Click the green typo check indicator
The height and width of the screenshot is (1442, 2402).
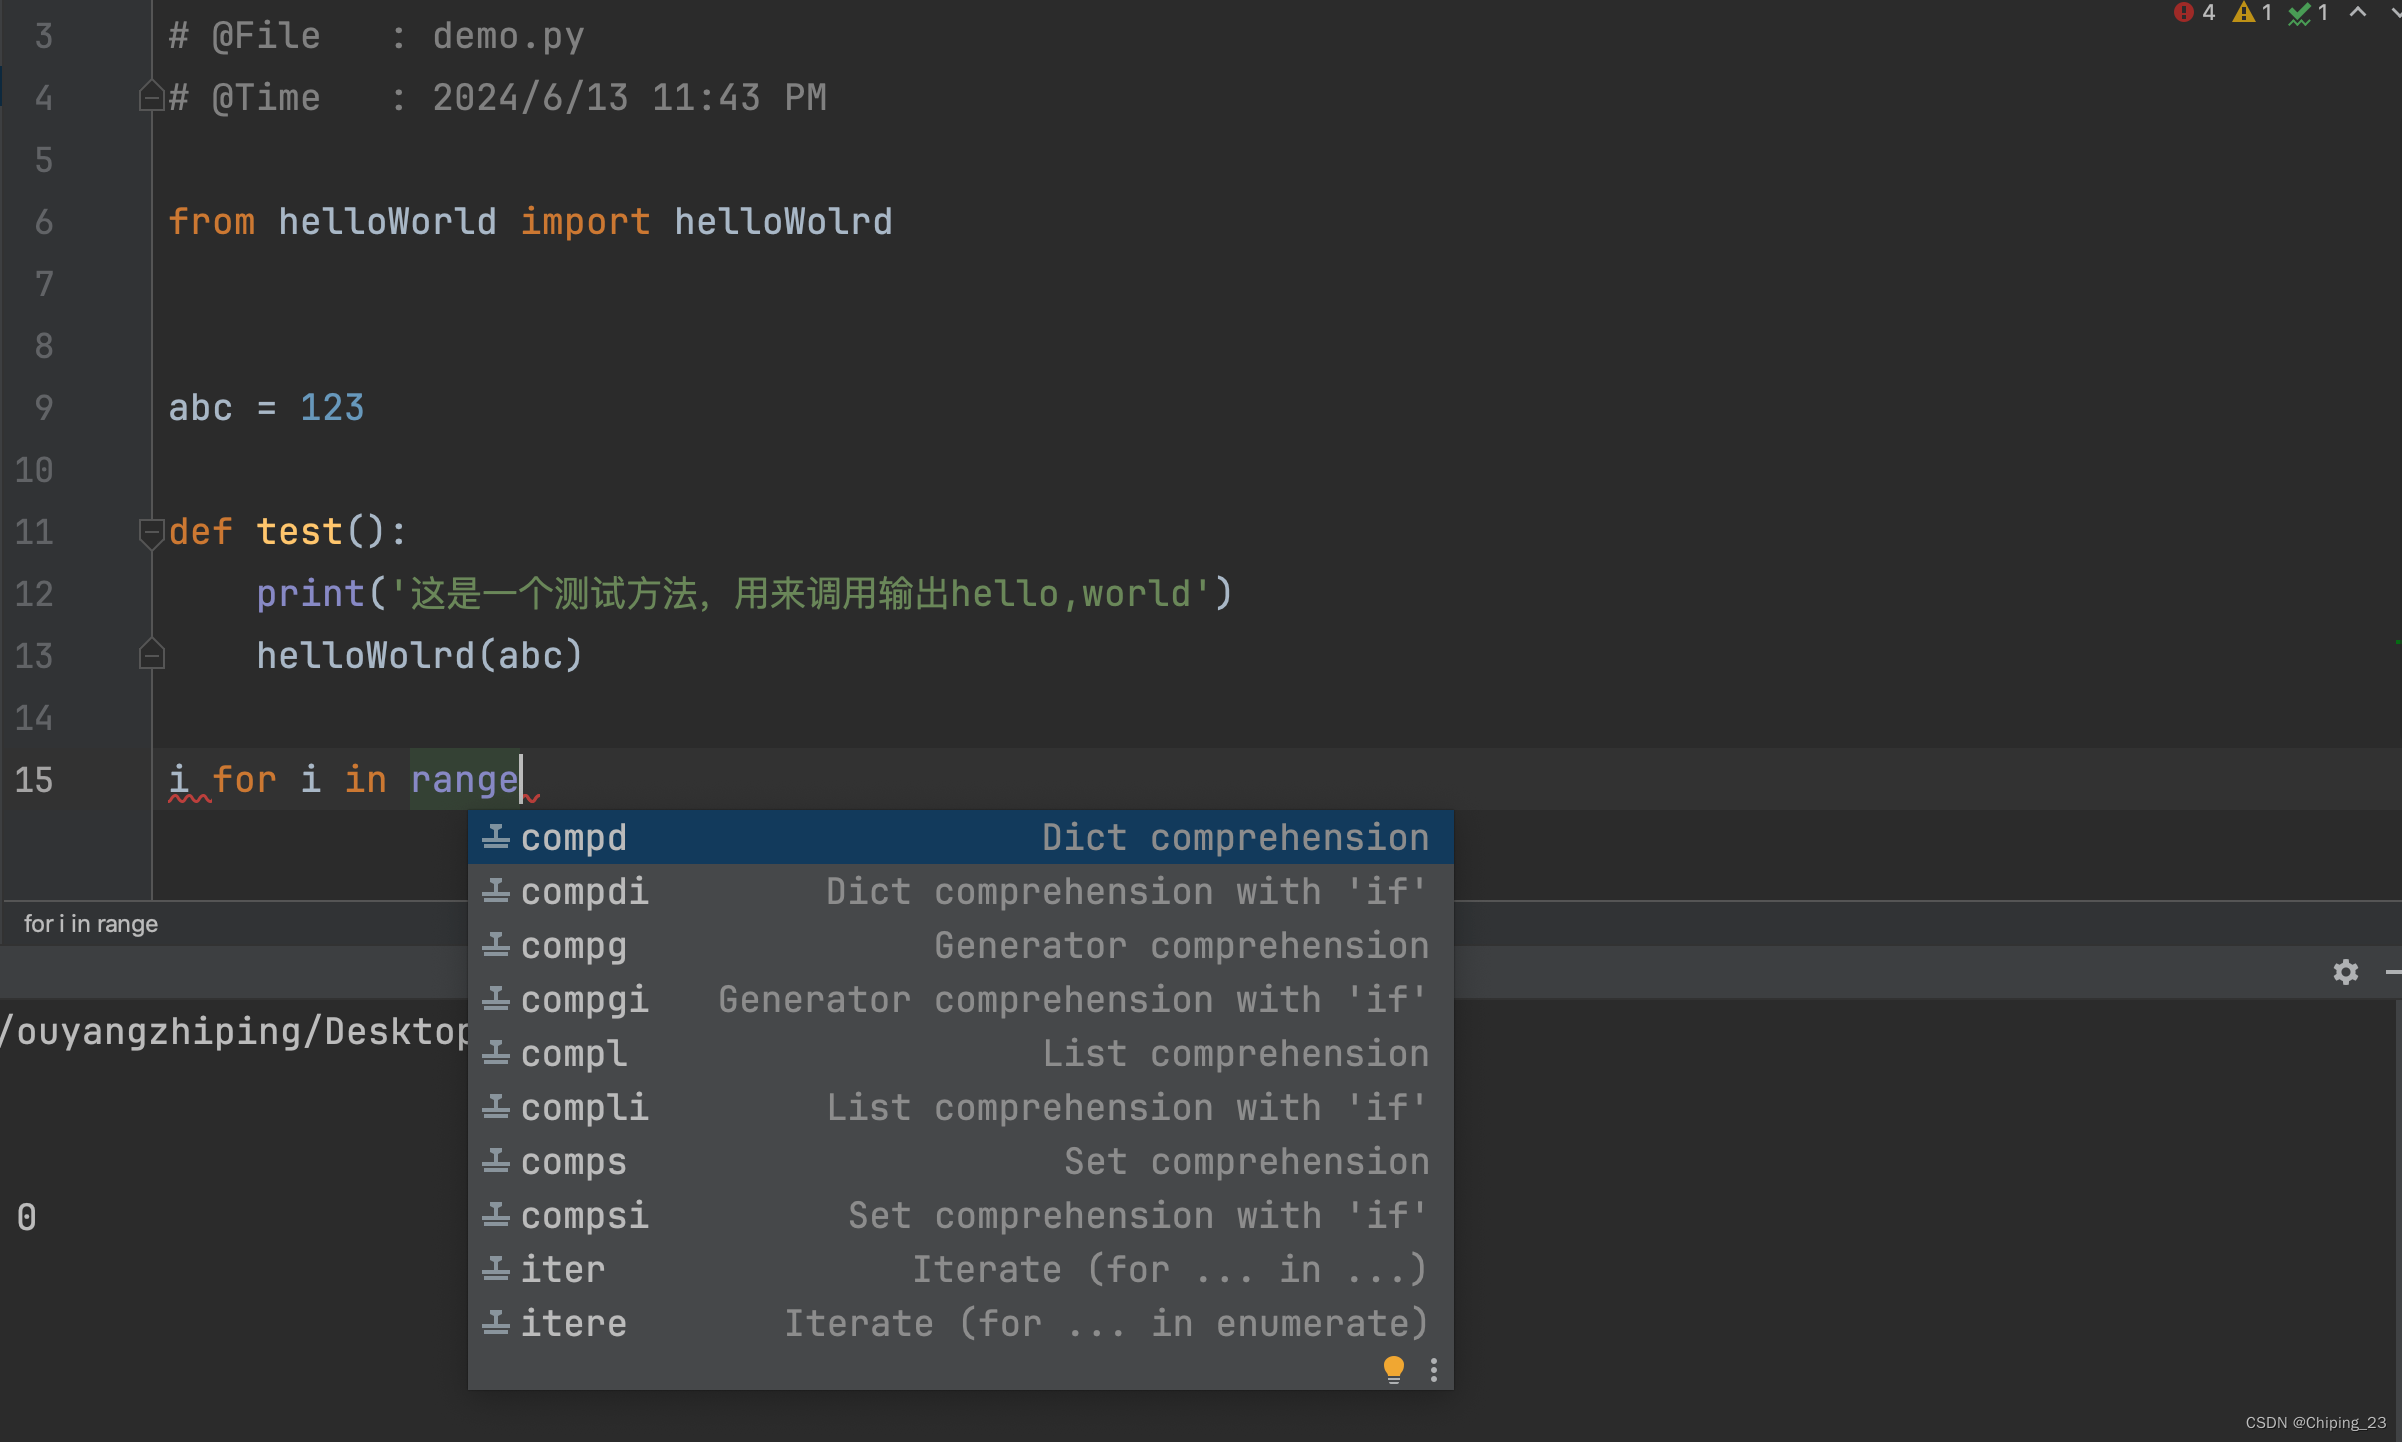(x=2309, y=13)
